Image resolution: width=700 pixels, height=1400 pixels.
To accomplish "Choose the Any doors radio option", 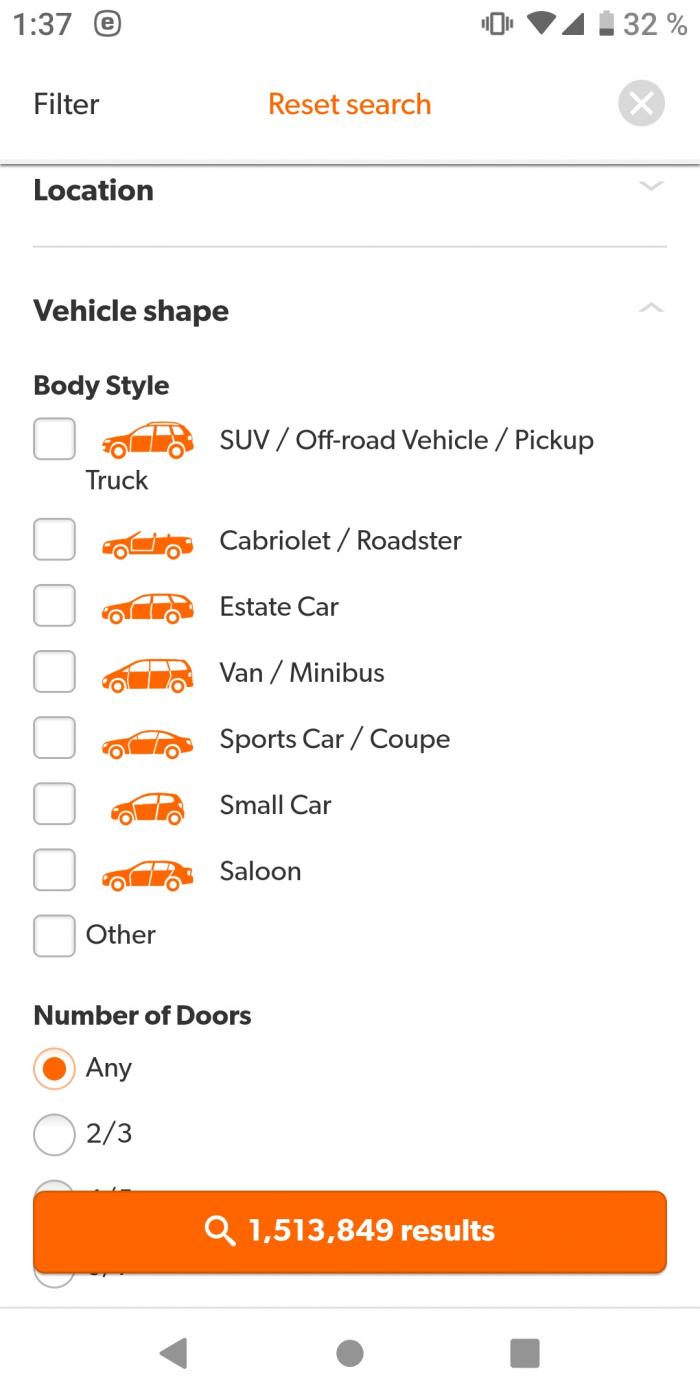I will tap(54, 1068).
